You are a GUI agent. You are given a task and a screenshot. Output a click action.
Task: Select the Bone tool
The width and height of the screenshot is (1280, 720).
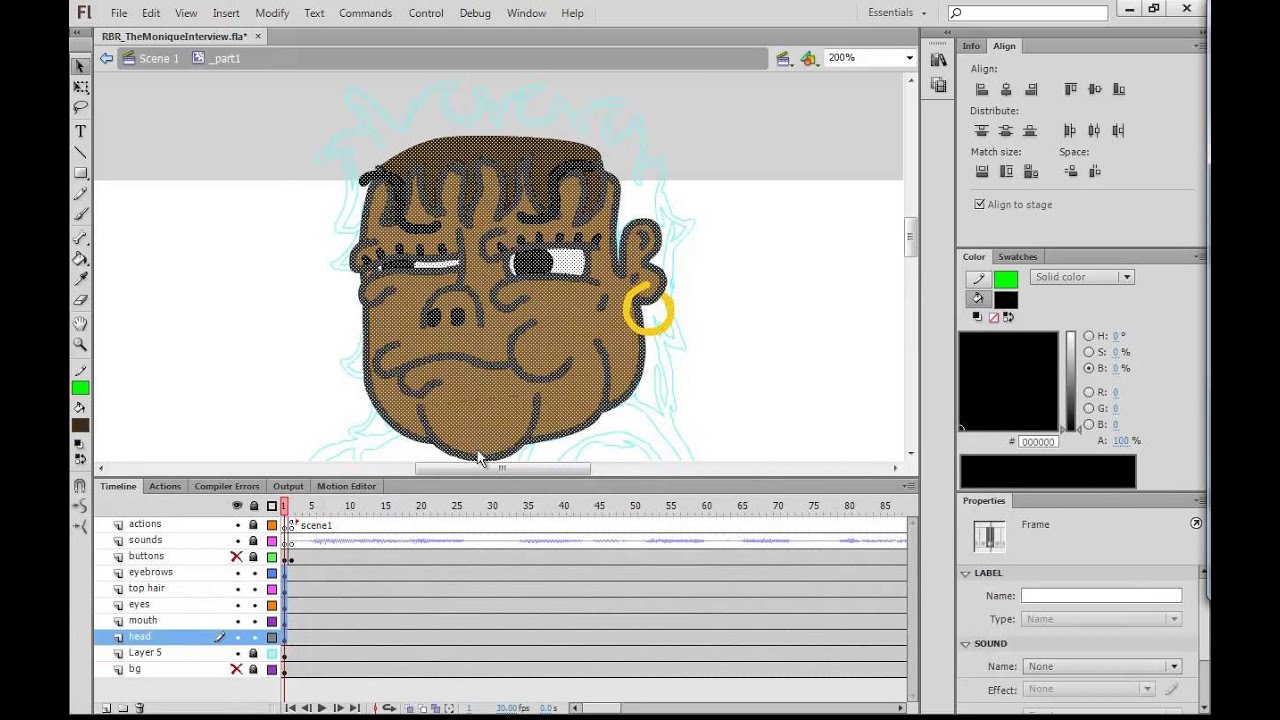pos(80,238)
